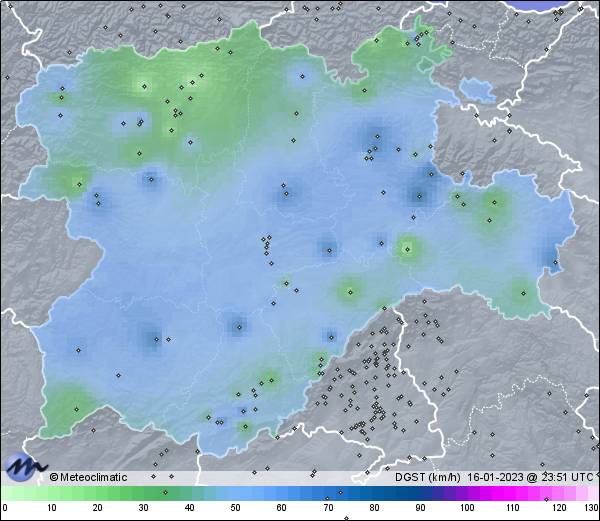Click the 70 label on the scale

(x=328, y=508)
